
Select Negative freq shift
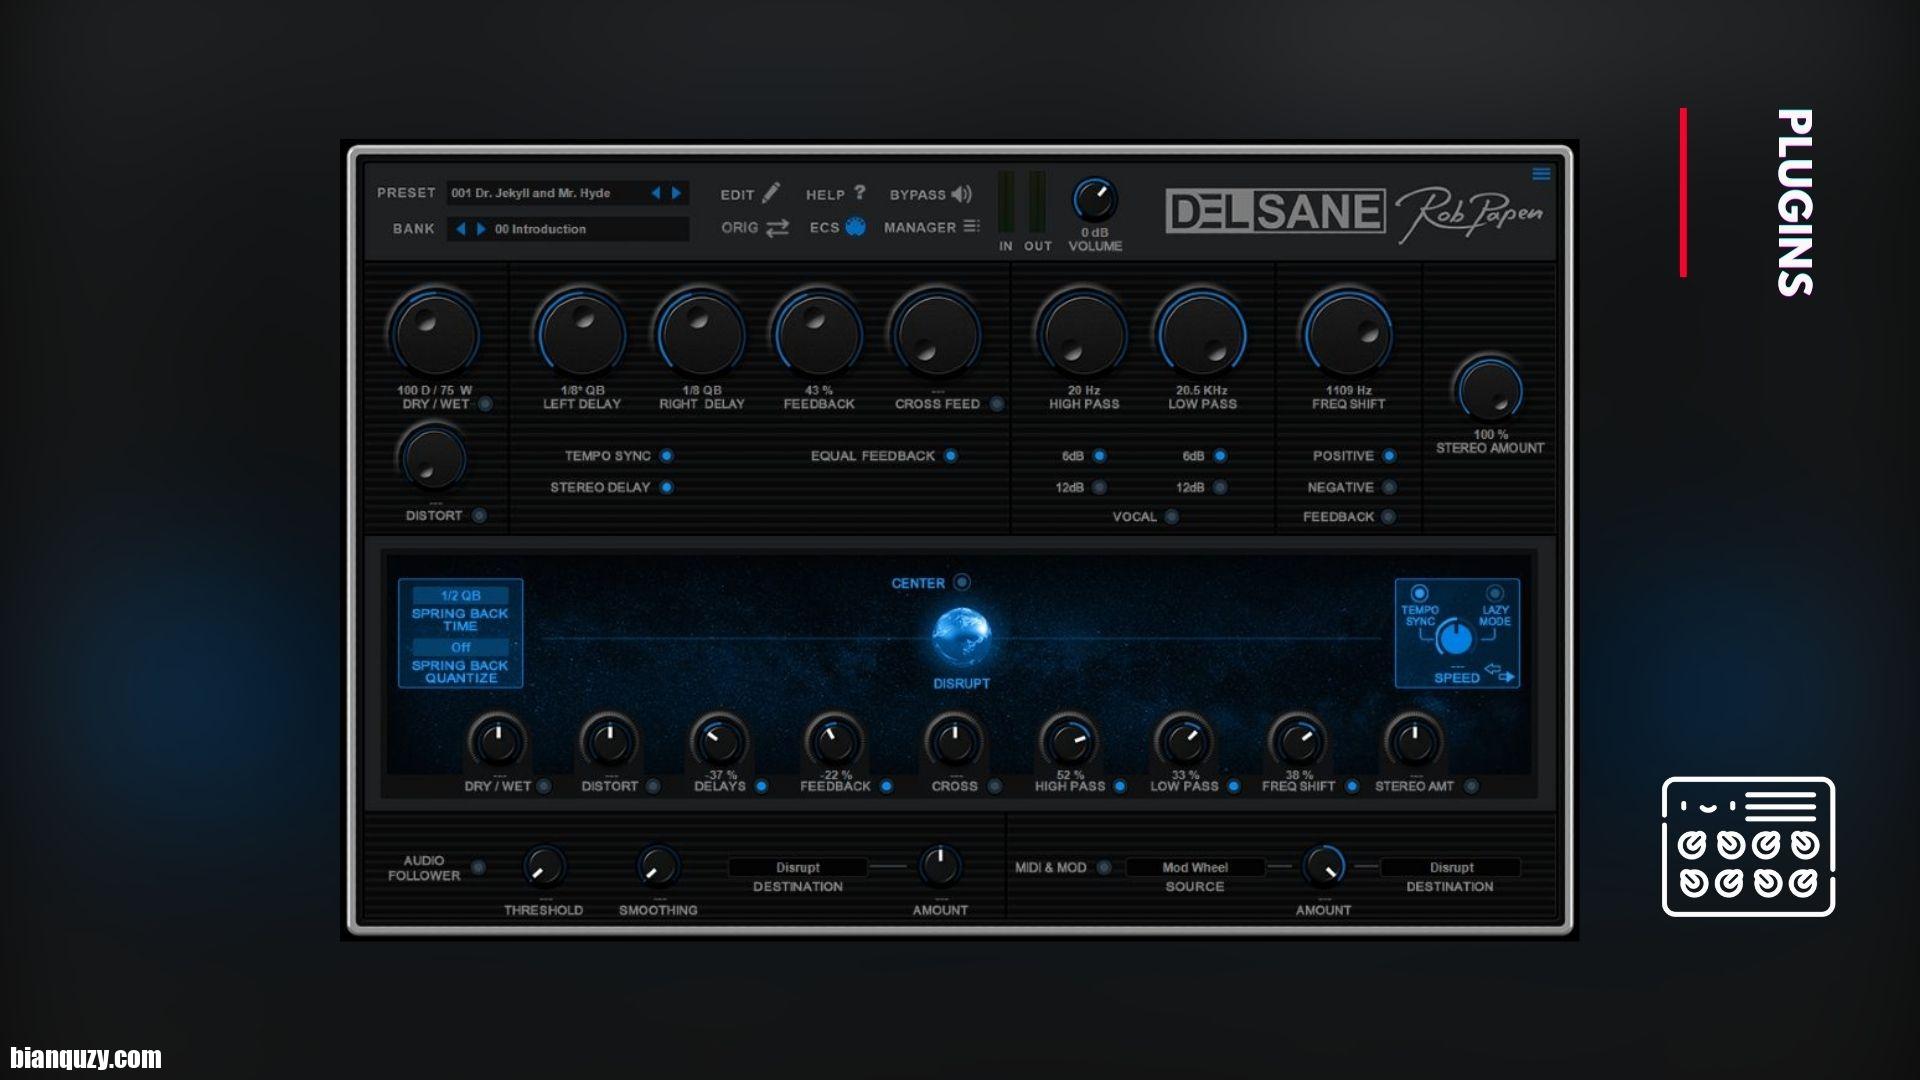tap(1389, 487)
